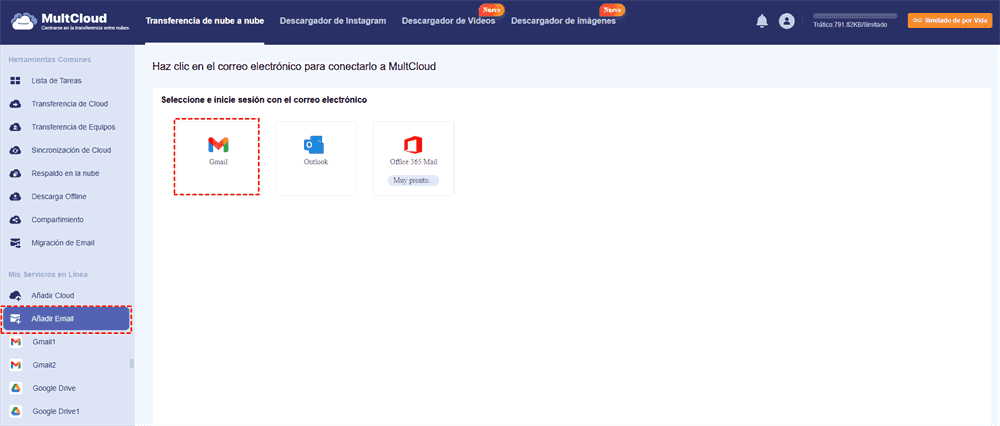Image resolution: width=1000 pixels, height=426 pixels.
Task: Click the Añadir Cloud icon
Action: 16,295
